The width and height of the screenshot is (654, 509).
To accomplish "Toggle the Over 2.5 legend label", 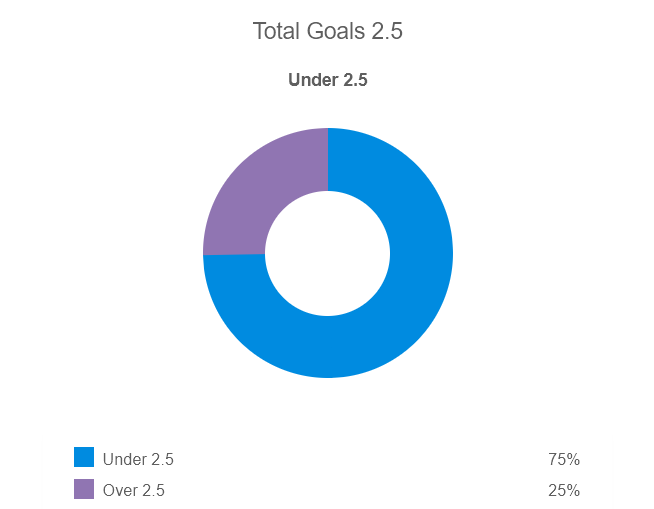I will coord(134,491).
